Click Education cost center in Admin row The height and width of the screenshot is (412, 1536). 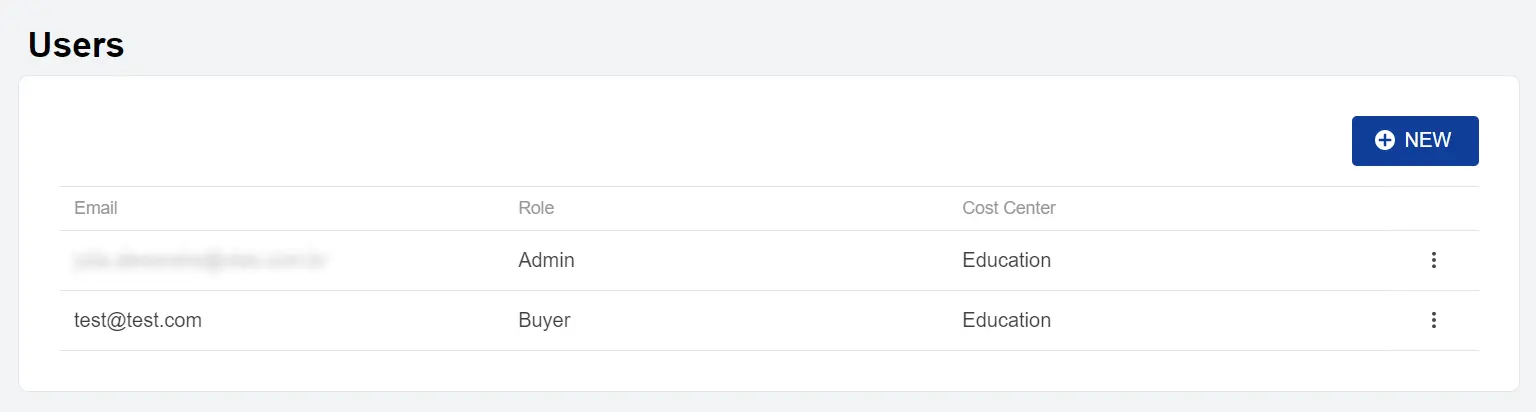click(1006, 260)
